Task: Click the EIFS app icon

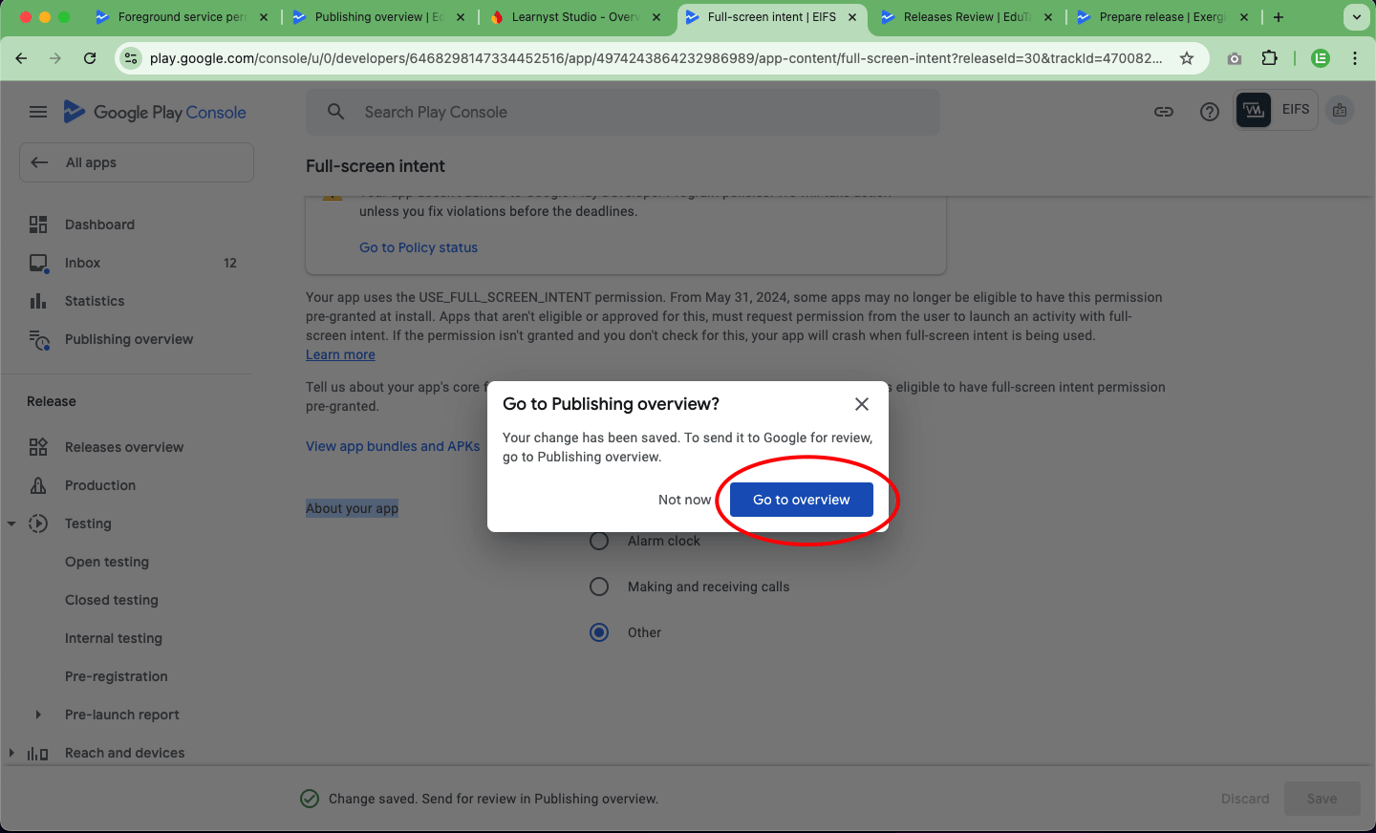Action: click(x=1253, y=110)
